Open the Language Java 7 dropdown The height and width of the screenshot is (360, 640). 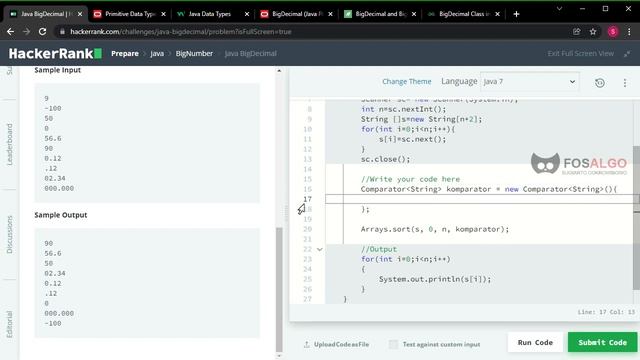coord(530,82)
